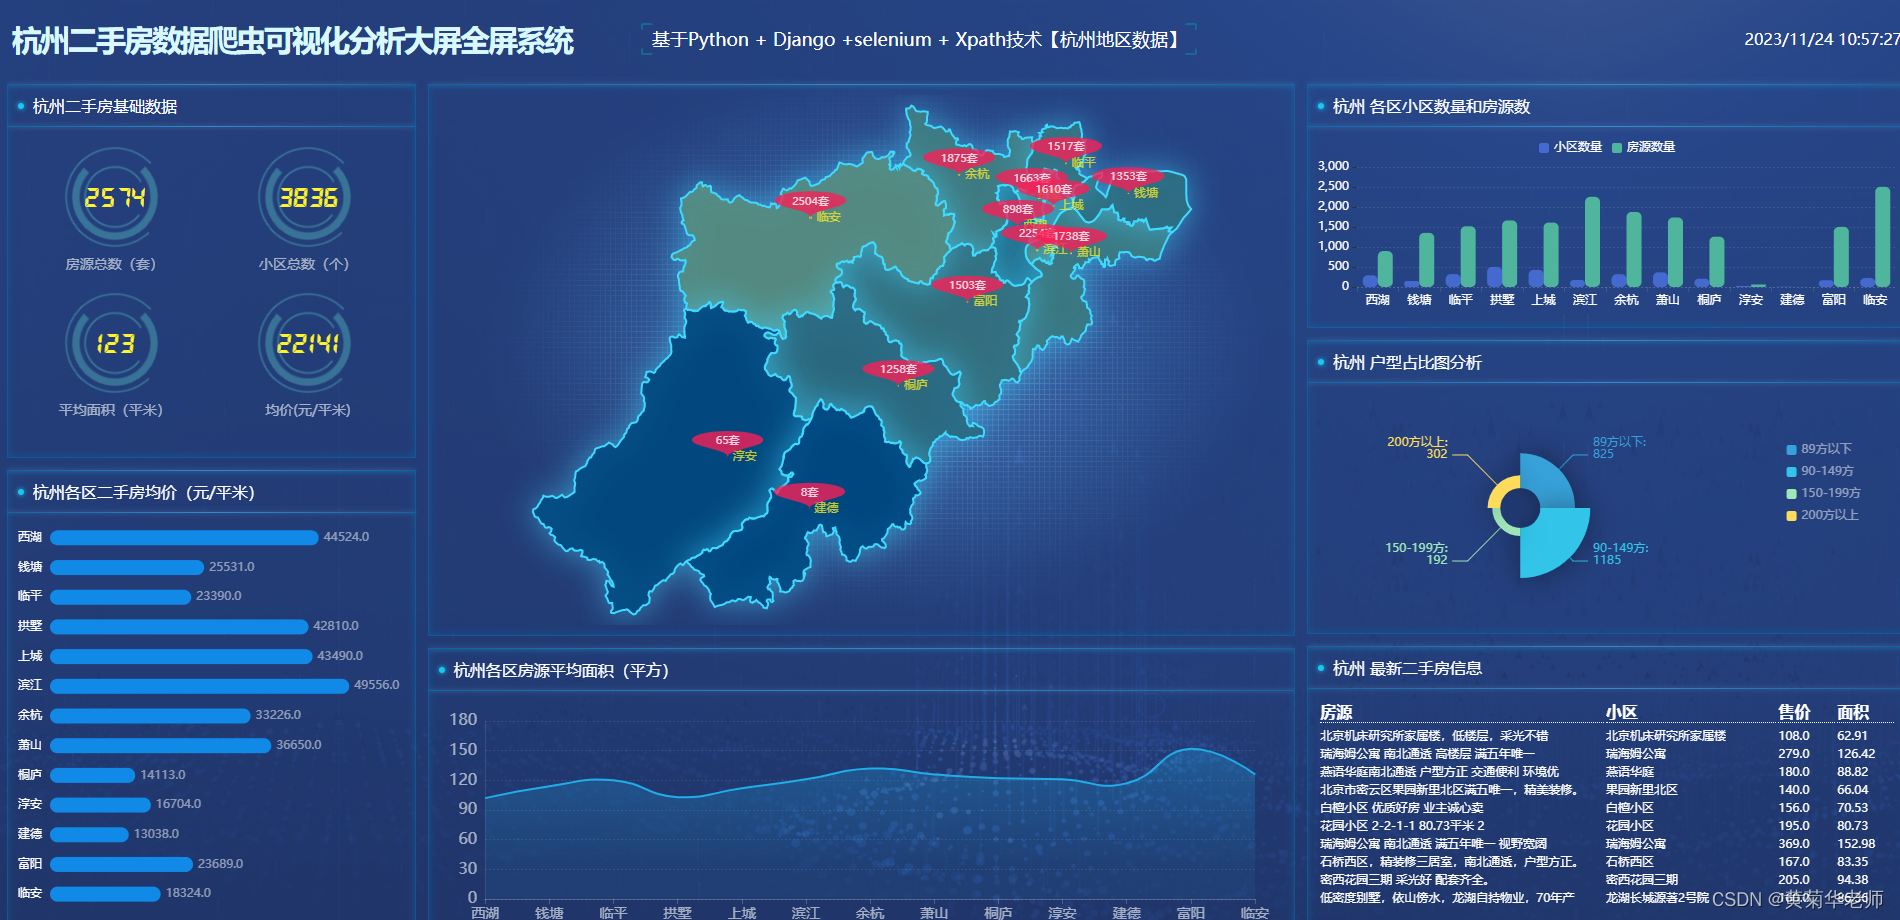Click the 房源总数 2574 gauge
This screenshot has width=1900, height=920.
click(x=112, y=197)
